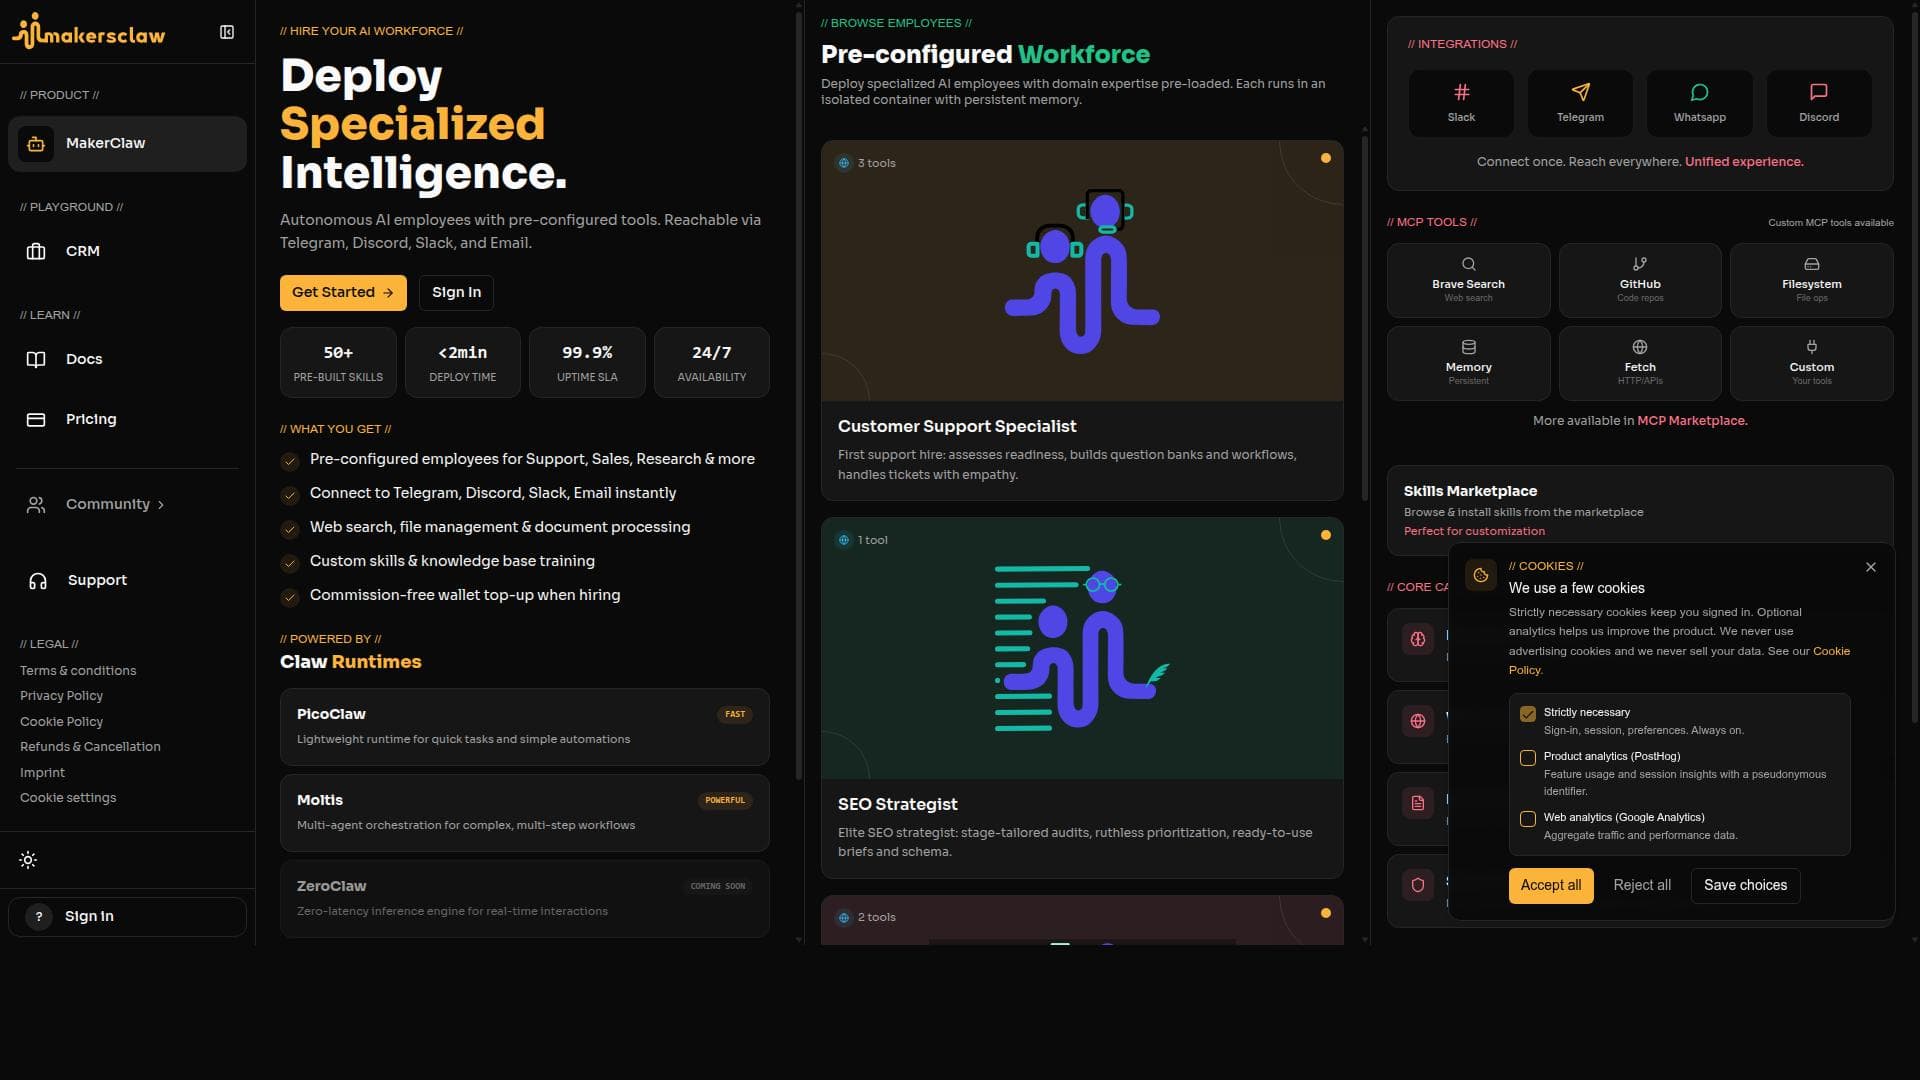Click hero Sign In button
This screenshot has width=1920, height=1080.
point(456,292)
